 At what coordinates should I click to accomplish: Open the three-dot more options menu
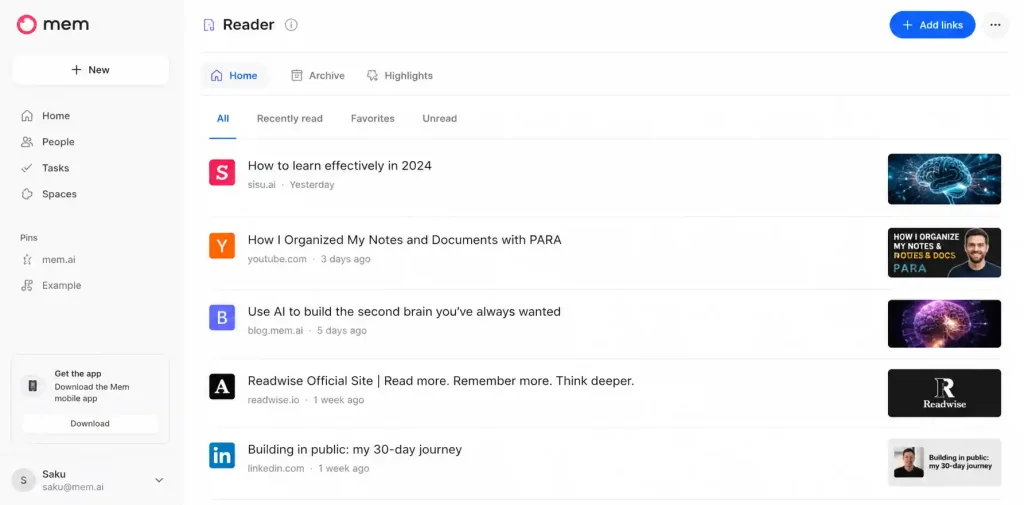pos(995,25)
